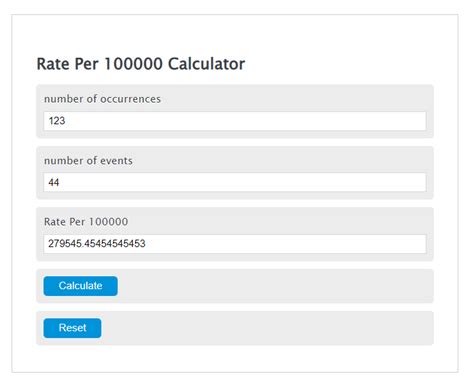This screenshot has width=474, height=391.
Task: Click the 'Rate Per 100000' field label
Action: point(86,222)
